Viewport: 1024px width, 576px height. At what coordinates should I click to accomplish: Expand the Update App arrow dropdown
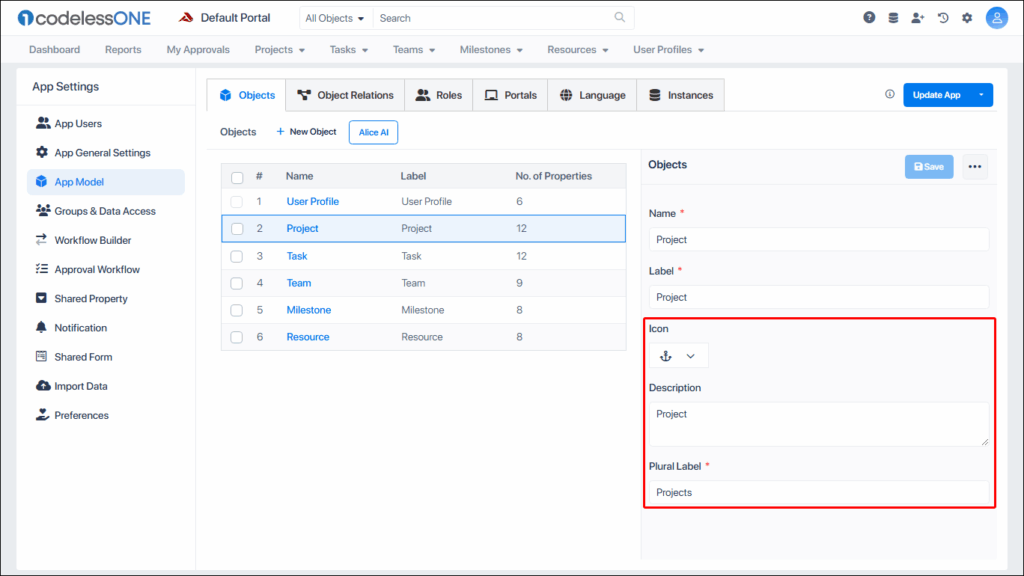(981, 95)
